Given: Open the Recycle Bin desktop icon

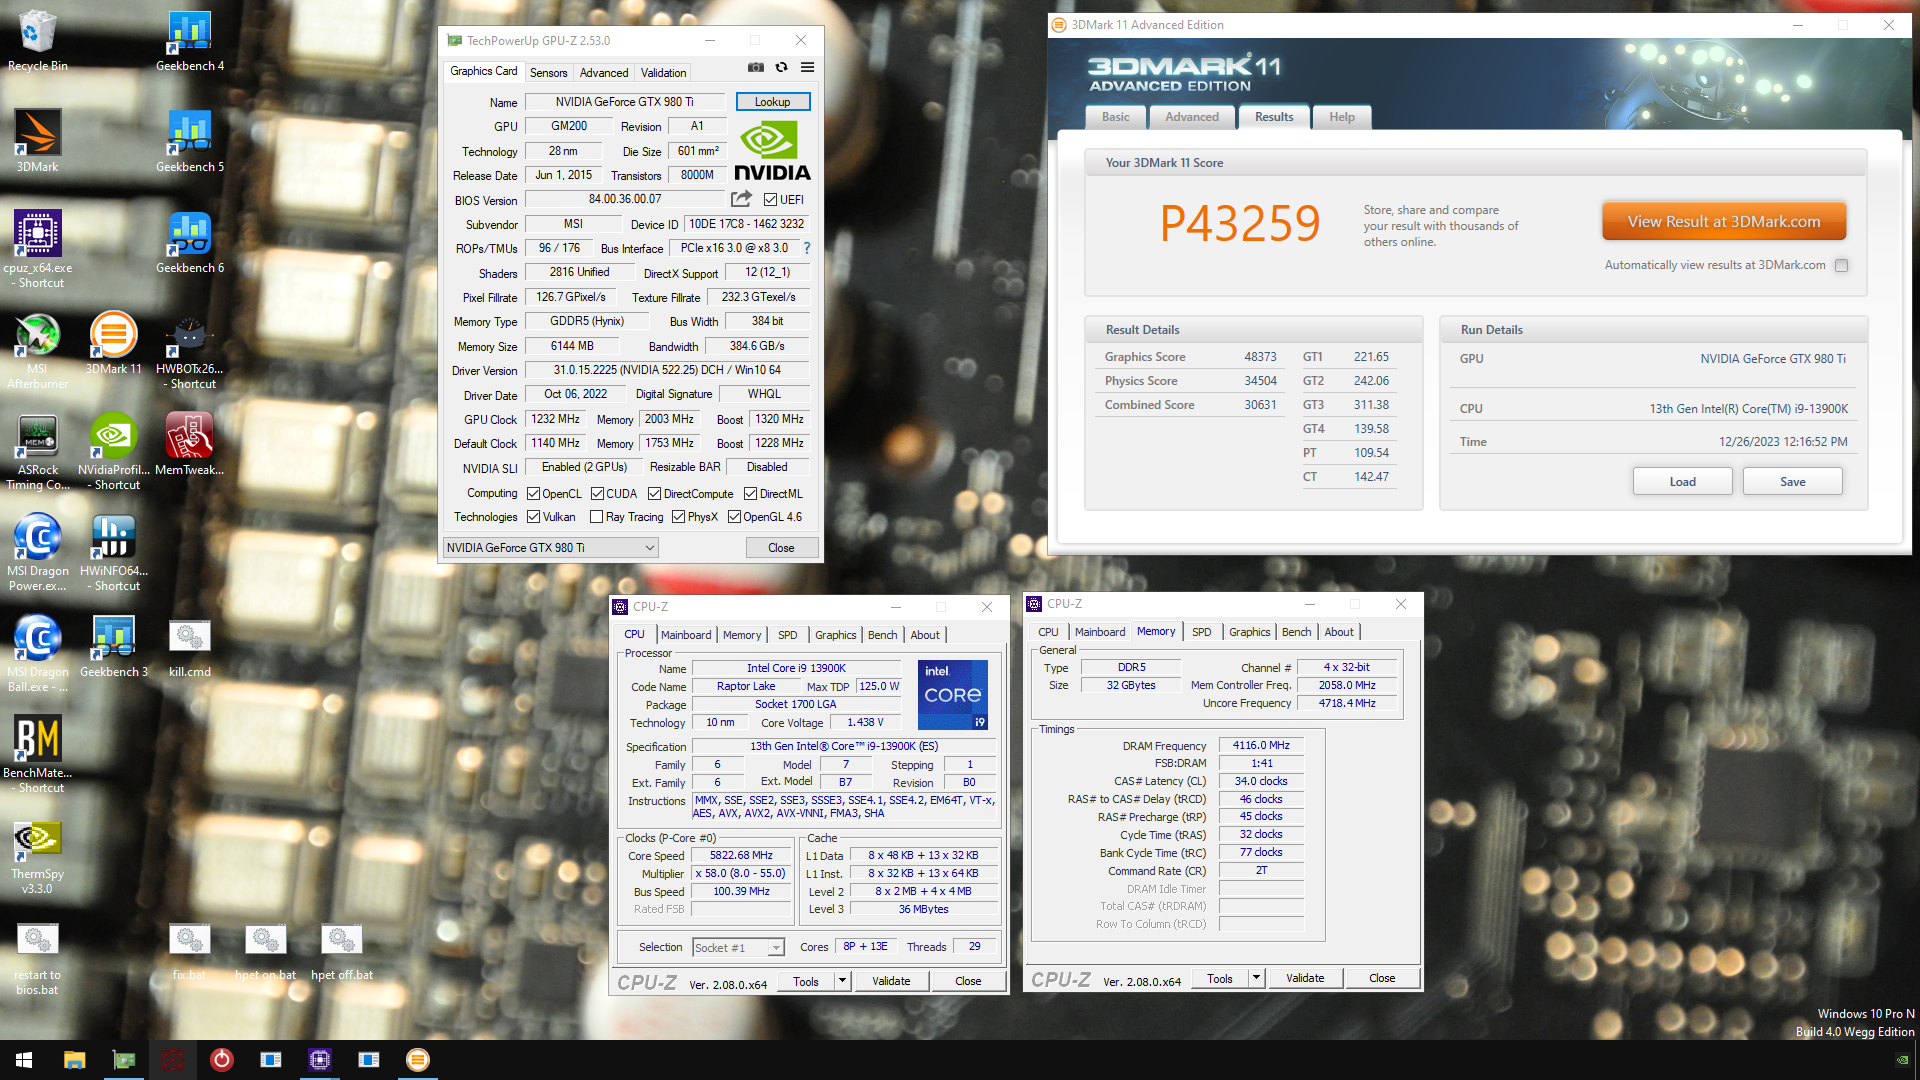Looking at the screenshot, I should [x=38, y=40].
